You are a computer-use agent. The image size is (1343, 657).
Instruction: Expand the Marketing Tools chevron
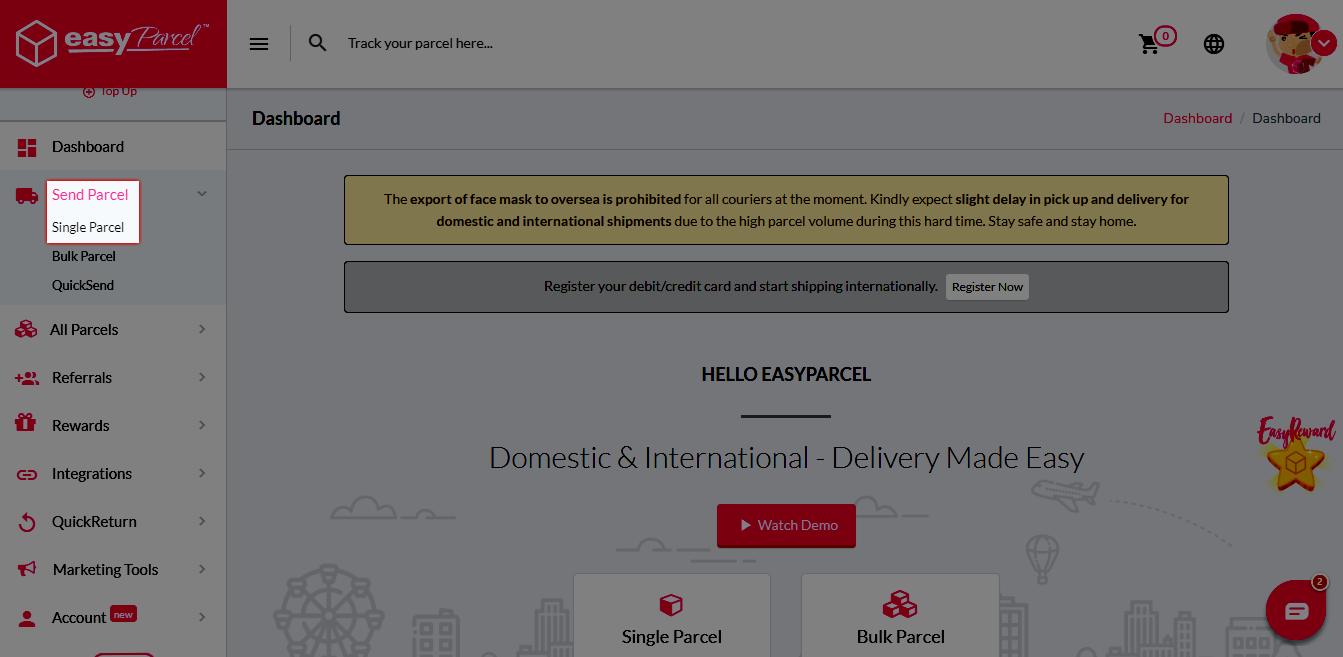pos(202,569)
